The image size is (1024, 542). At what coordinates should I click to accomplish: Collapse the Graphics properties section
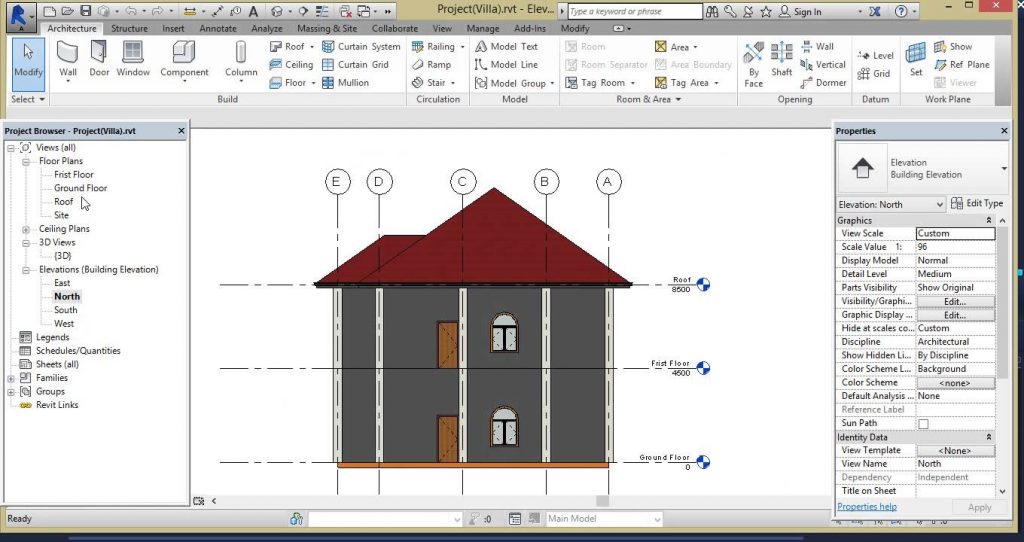point(989,220)
